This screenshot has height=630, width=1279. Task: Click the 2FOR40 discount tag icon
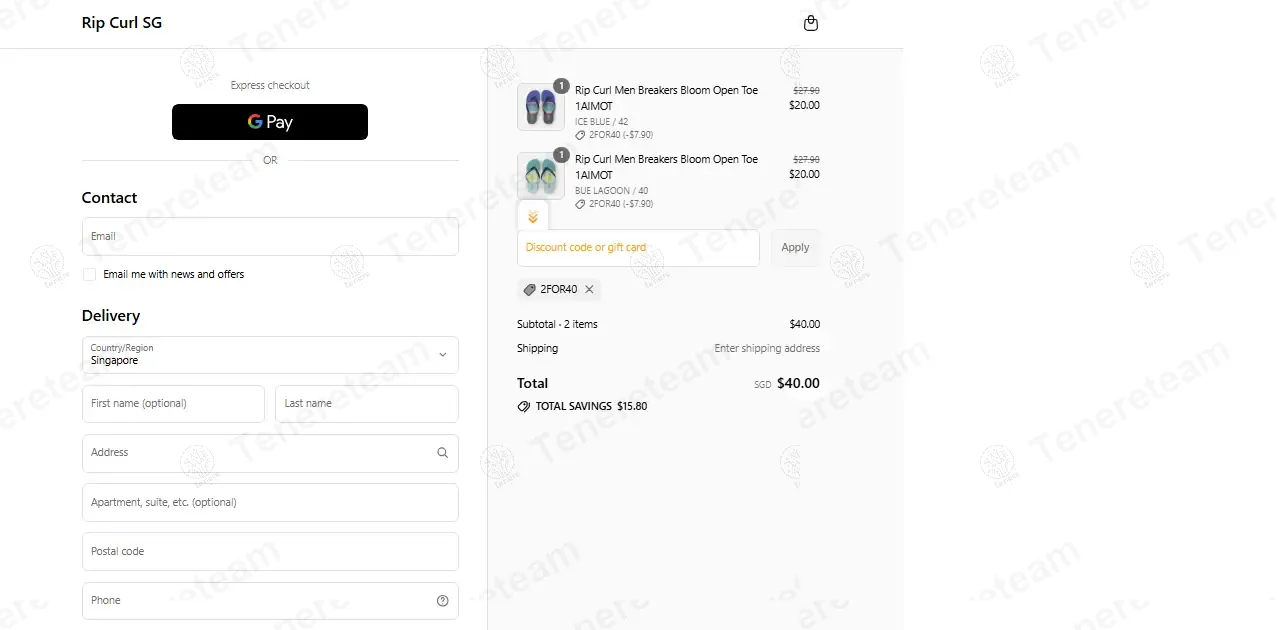530,290
